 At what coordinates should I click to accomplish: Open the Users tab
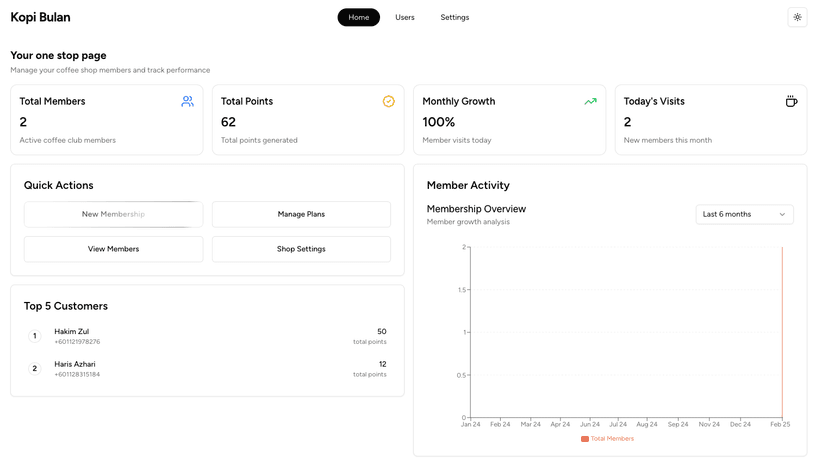405,17
